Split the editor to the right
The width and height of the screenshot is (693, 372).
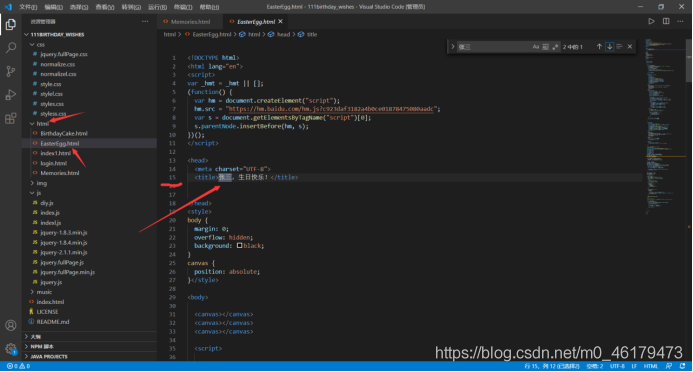[x=666, y=21]
